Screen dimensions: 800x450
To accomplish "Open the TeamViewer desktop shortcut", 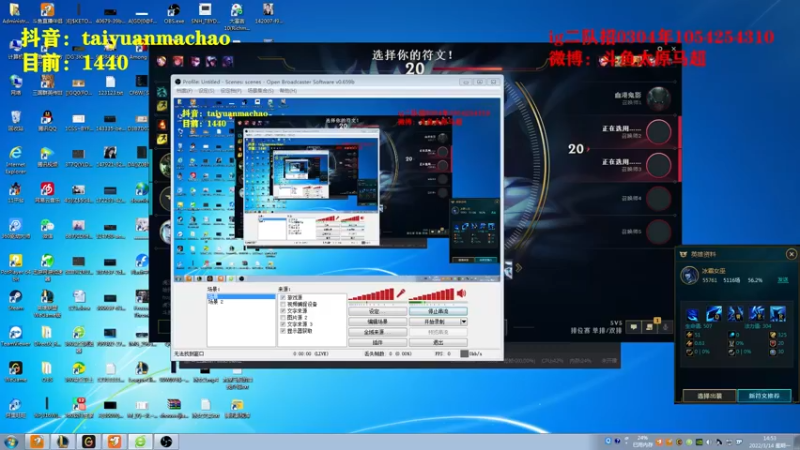I will [x=15, y=336].
